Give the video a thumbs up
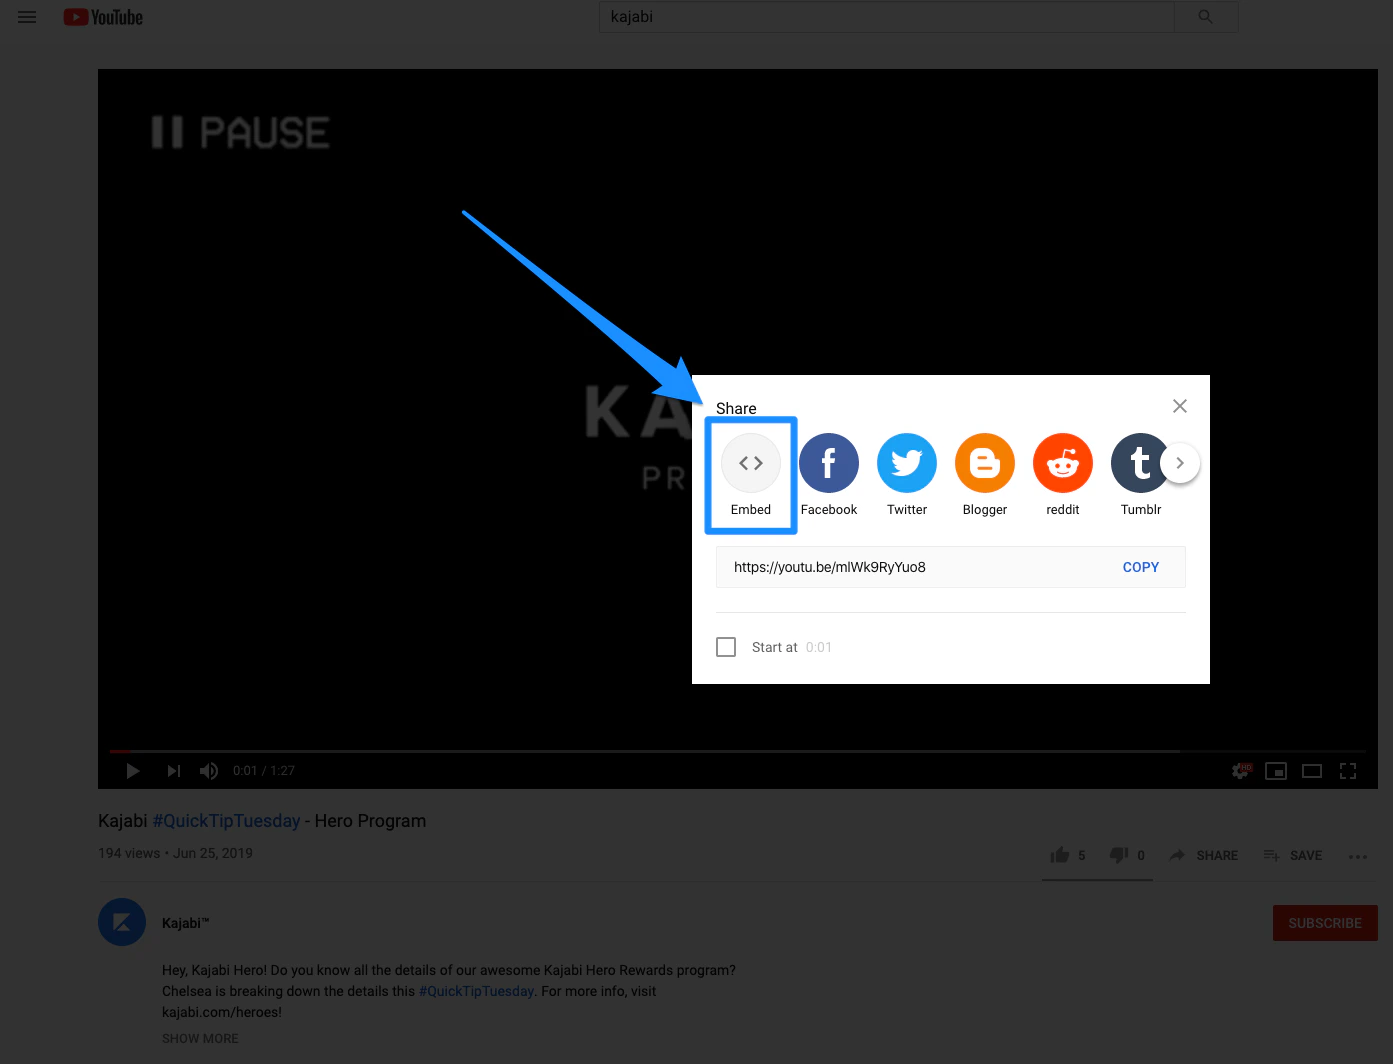Screen dimensions: 1393x1064 click(1060, 855)
